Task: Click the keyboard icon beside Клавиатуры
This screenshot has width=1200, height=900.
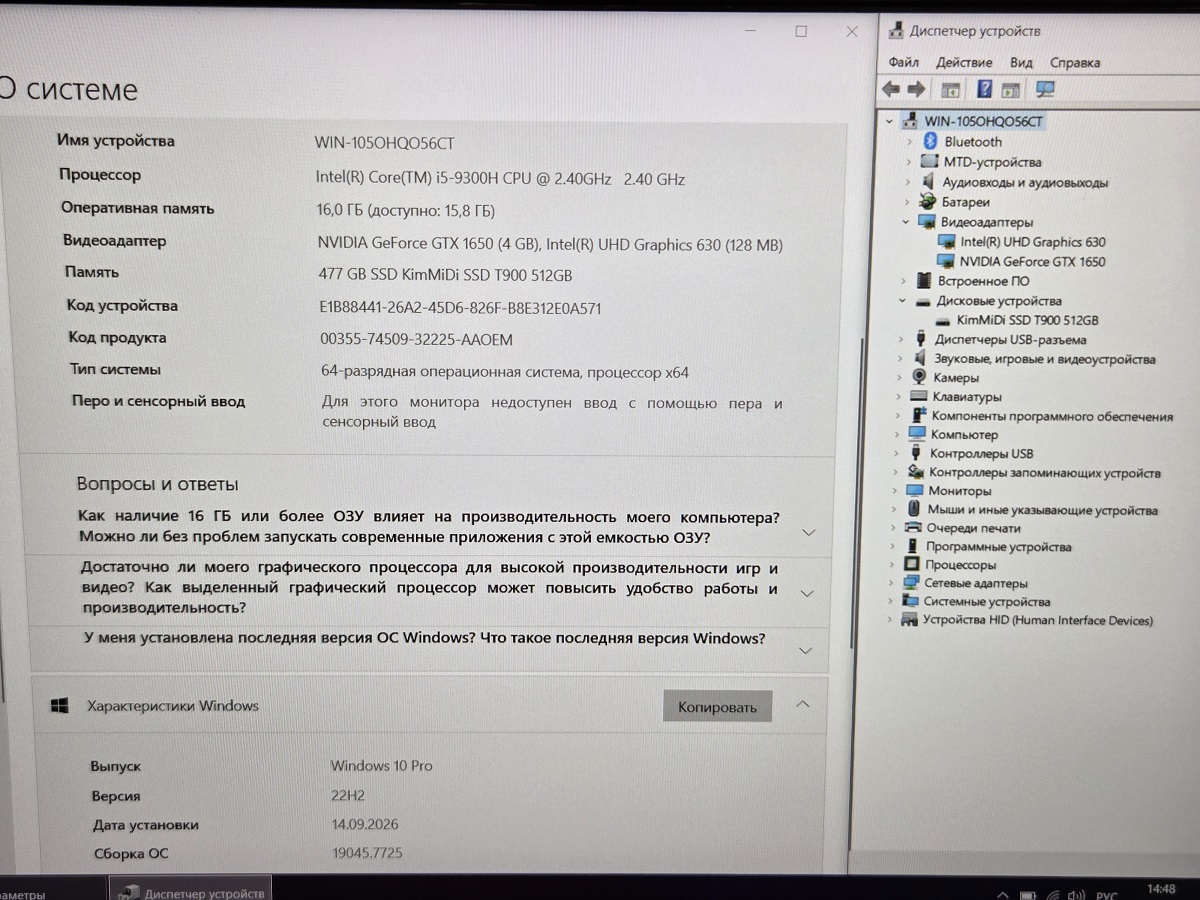Action: point(919,396)
